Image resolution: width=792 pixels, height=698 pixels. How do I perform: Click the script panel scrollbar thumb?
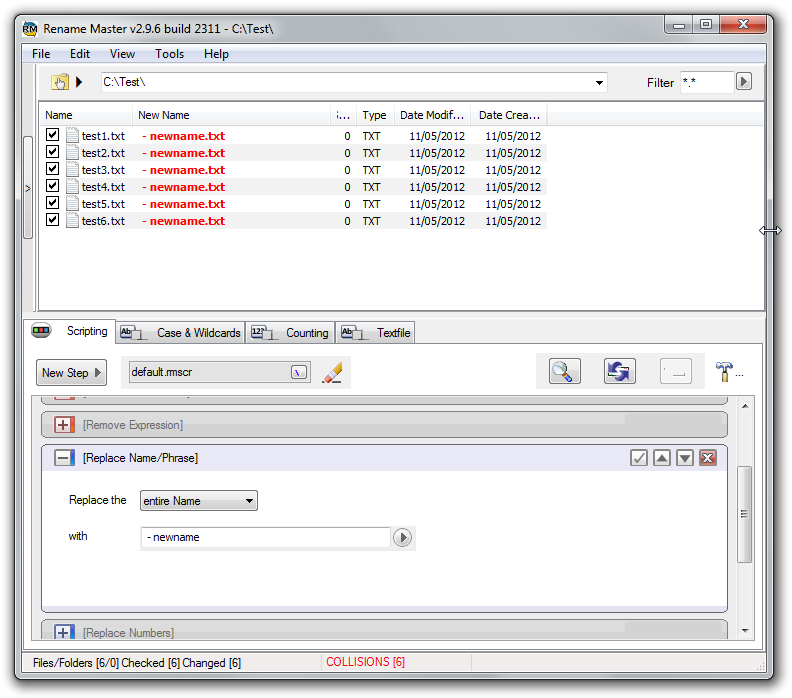[x=745, y=514]
